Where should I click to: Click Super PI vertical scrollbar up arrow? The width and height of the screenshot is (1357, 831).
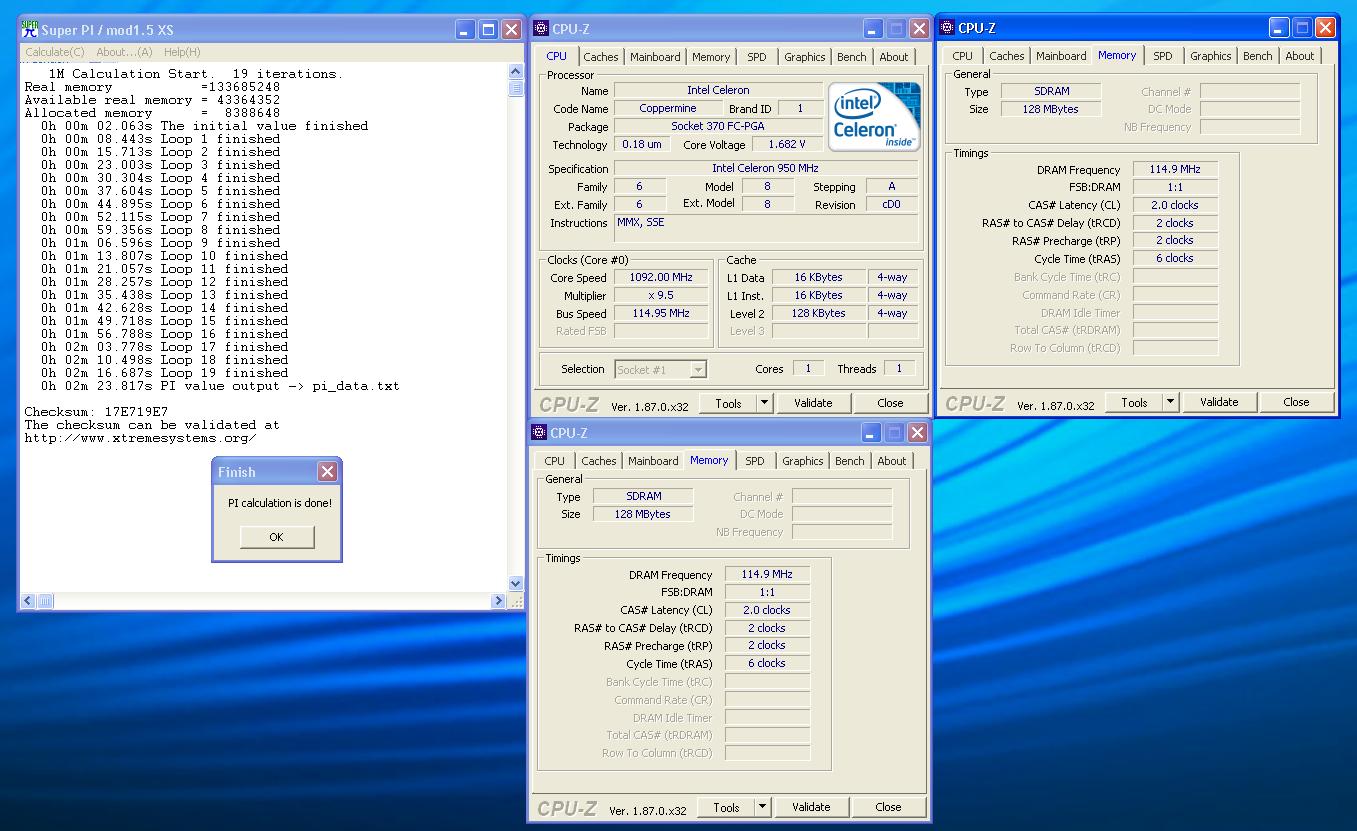click(x=516, y=72)
